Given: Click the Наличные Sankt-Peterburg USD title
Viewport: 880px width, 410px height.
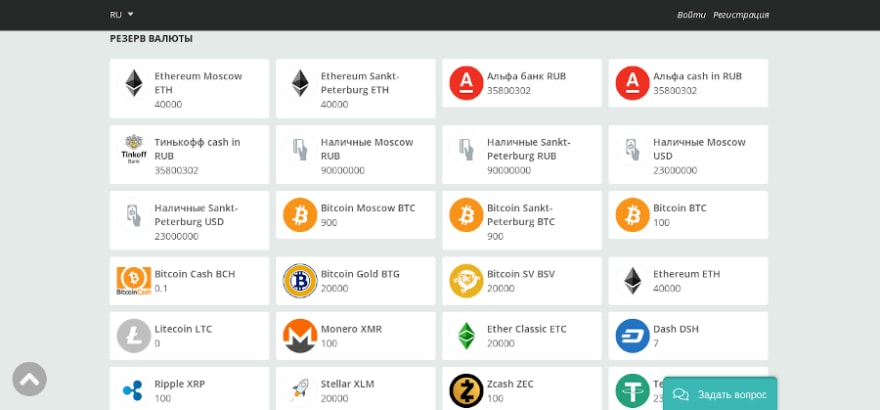Looking at the screenshot, I should pyautogui.click(x=196, y=215).
